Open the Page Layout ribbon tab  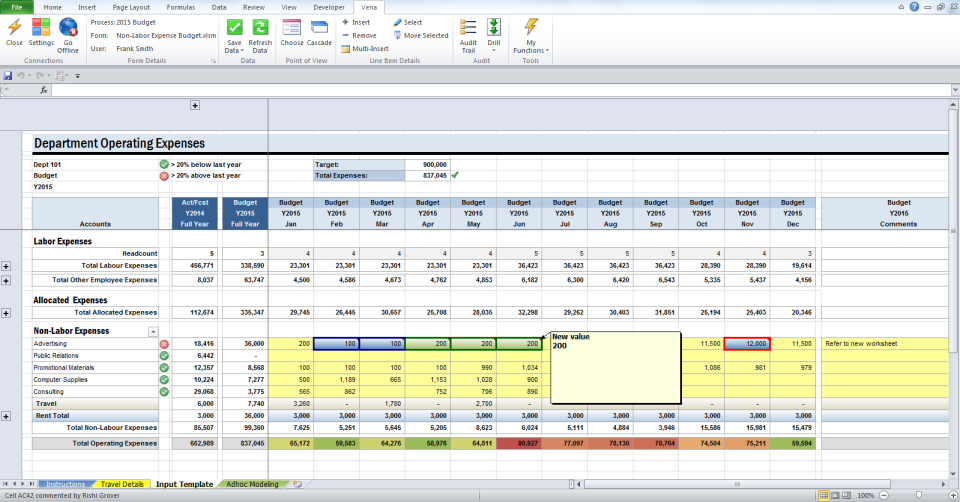(x=131, y=7)
